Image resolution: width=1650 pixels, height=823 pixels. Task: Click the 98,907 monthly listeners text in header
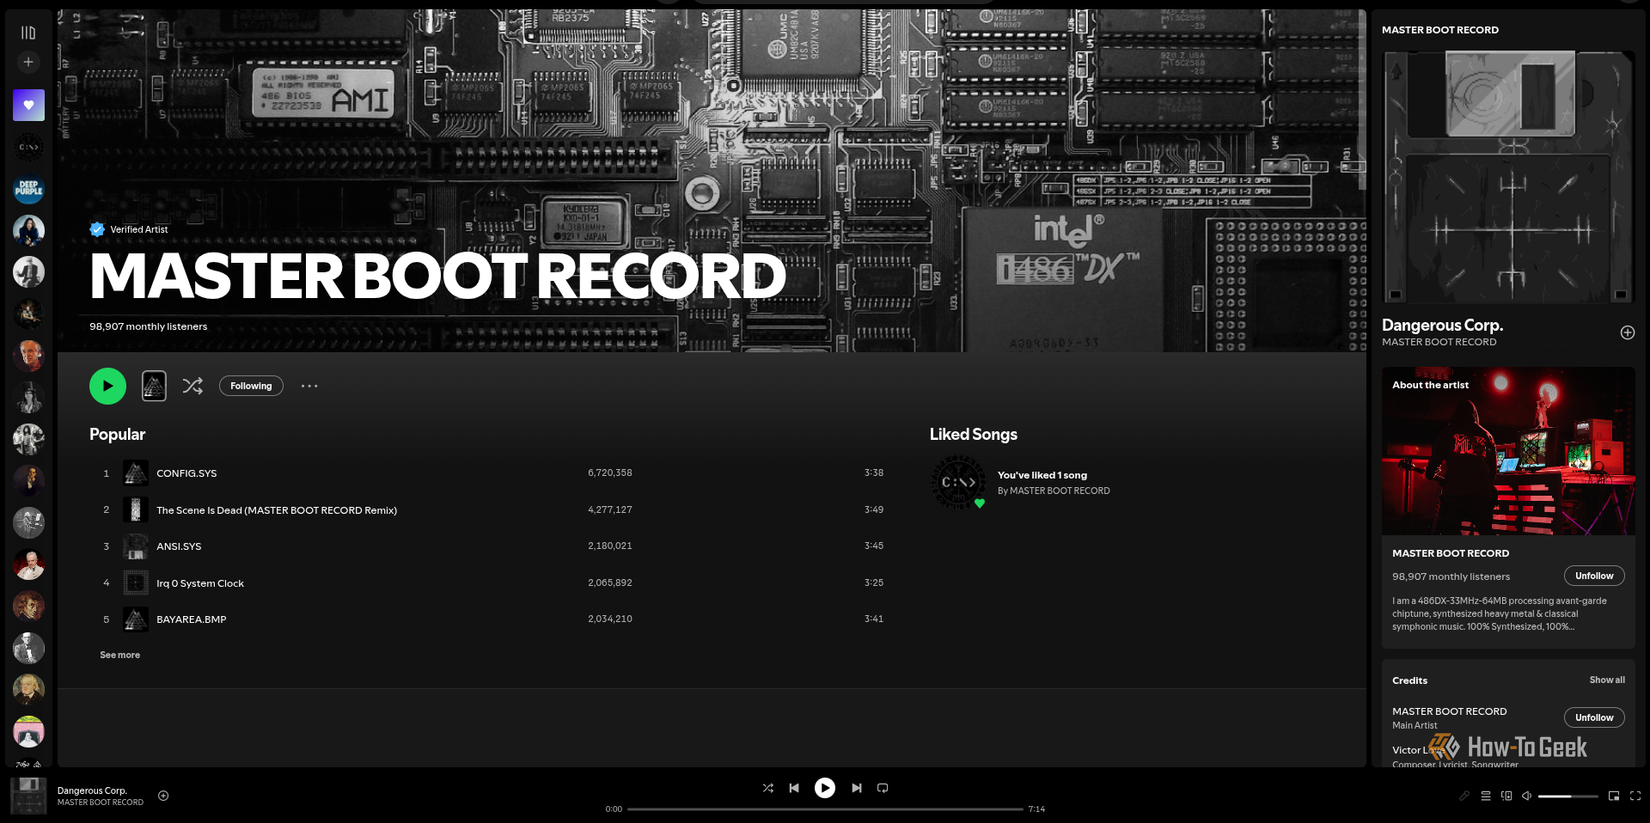[x=148, y=327]
